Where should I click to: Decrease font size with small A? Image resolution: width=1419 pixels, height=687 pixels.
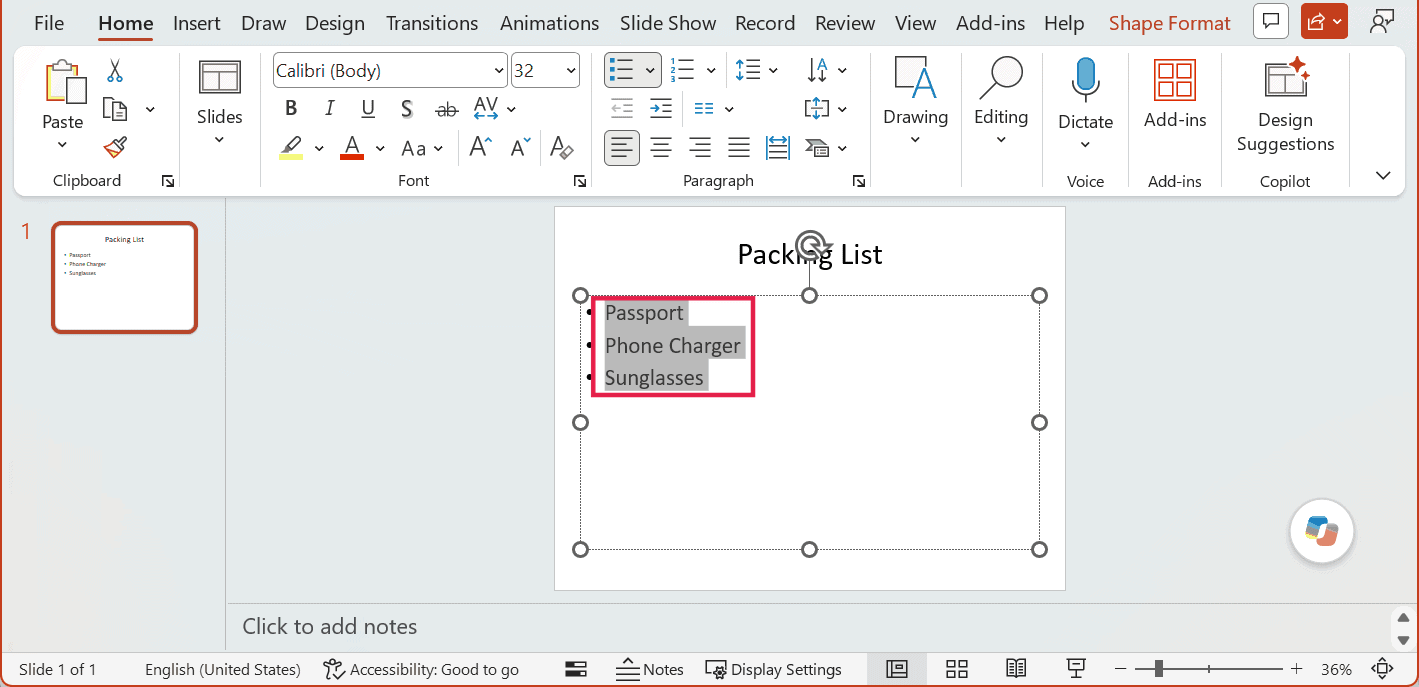pos(520,148)
